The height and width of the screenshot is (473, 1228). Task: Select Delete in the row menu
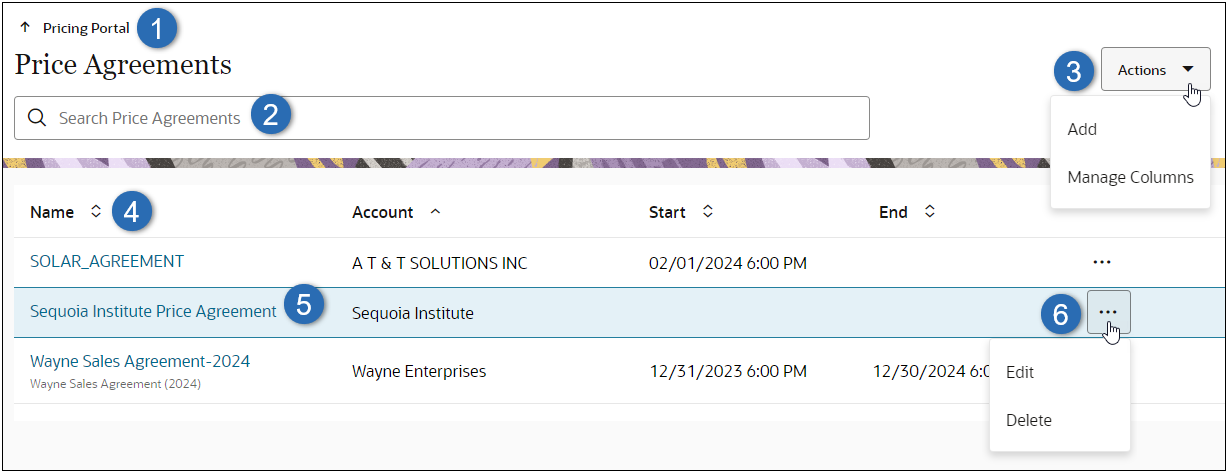1029,420
